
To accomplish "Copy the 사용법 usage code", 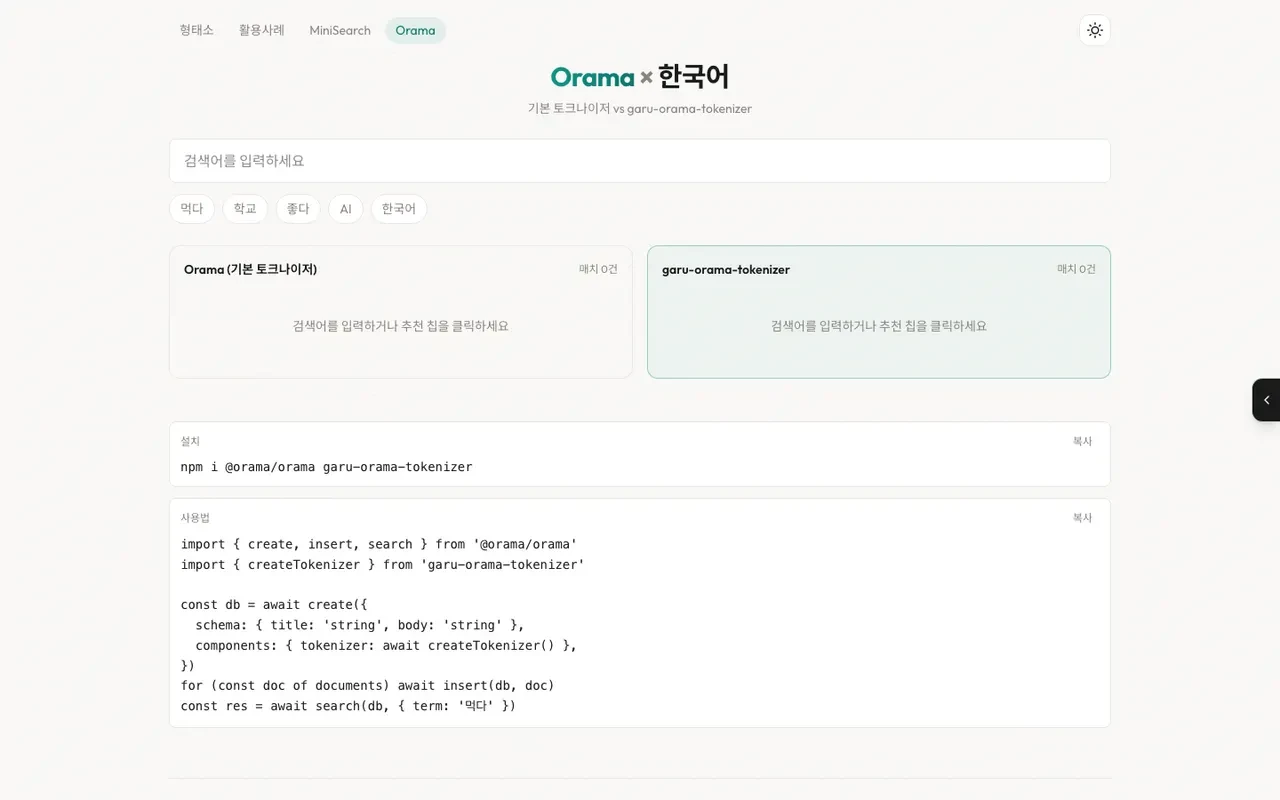I will (1082, 518).
